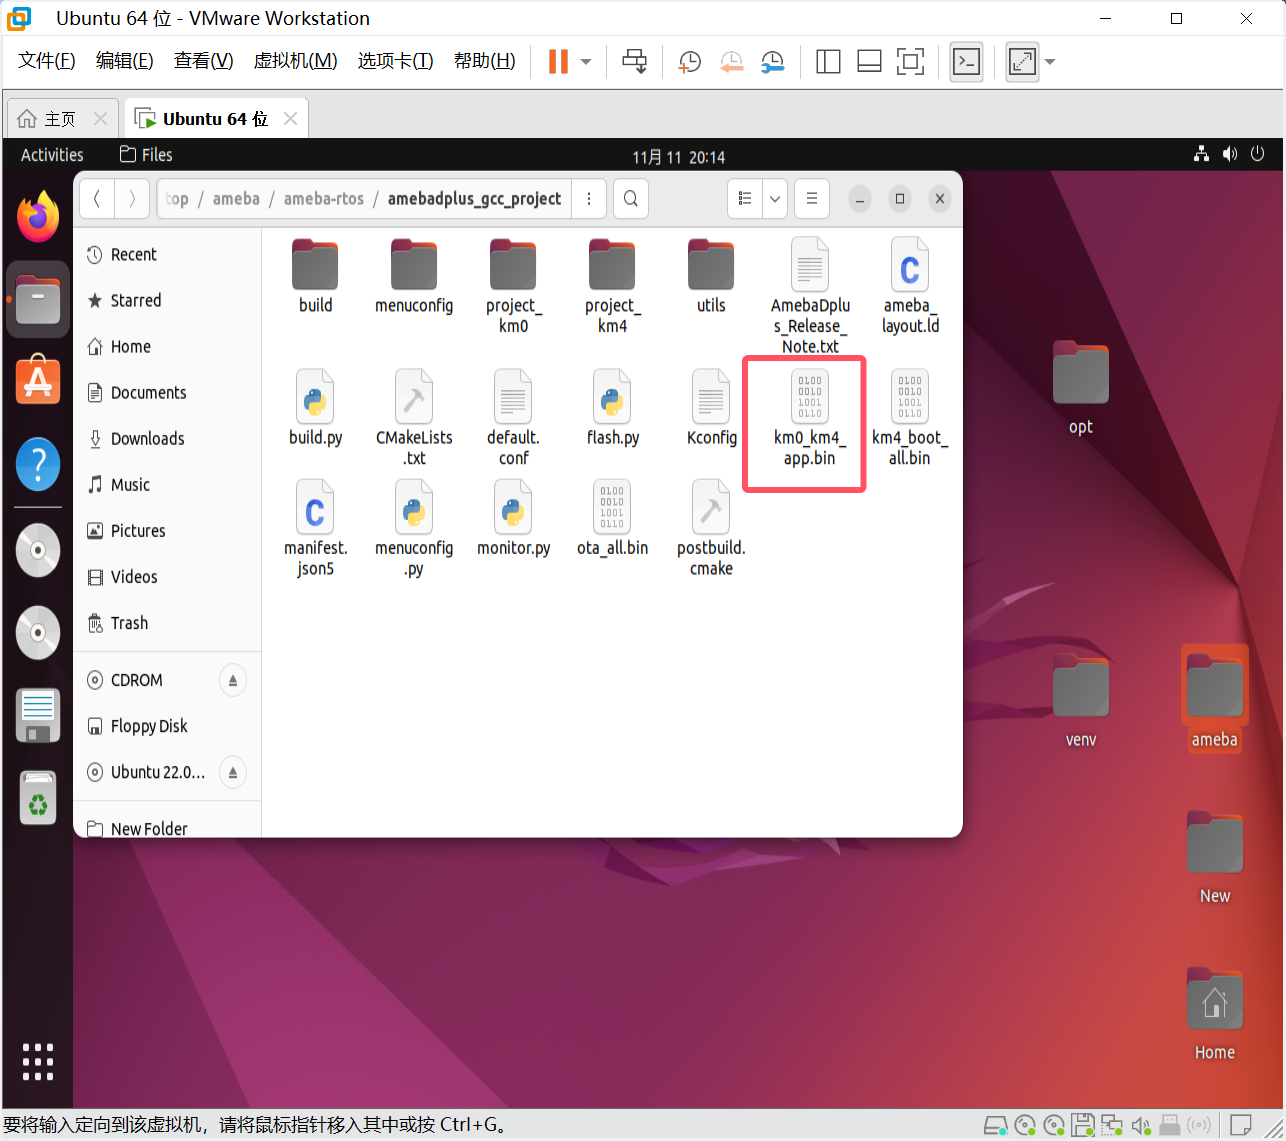Open the 虚拟机(M) menu
Screen dimensions: 1286x1141
pos(295,61)
